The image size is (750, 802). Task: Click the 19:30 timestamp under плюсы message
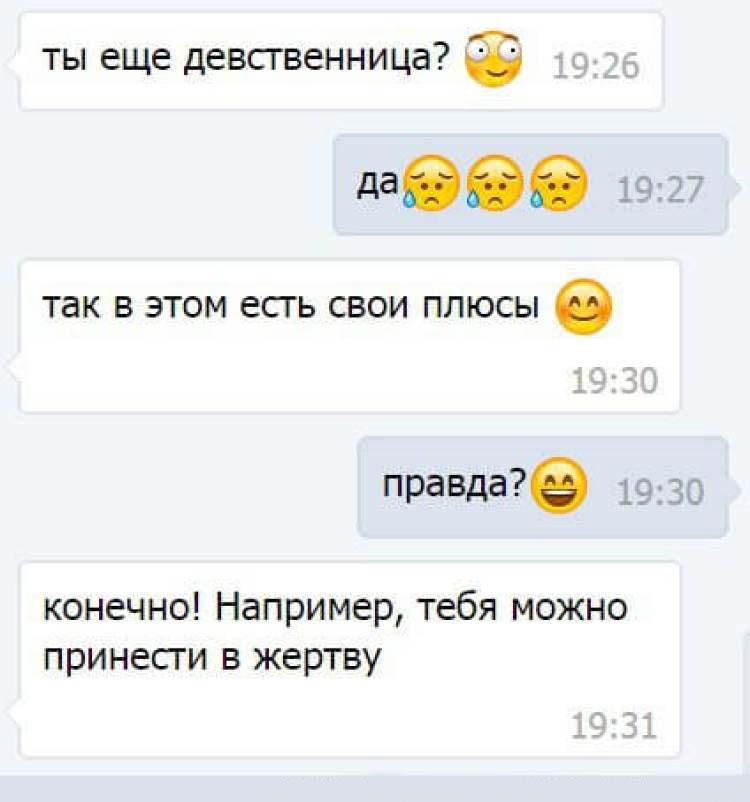pyautogui.click(x=614, y=381)
